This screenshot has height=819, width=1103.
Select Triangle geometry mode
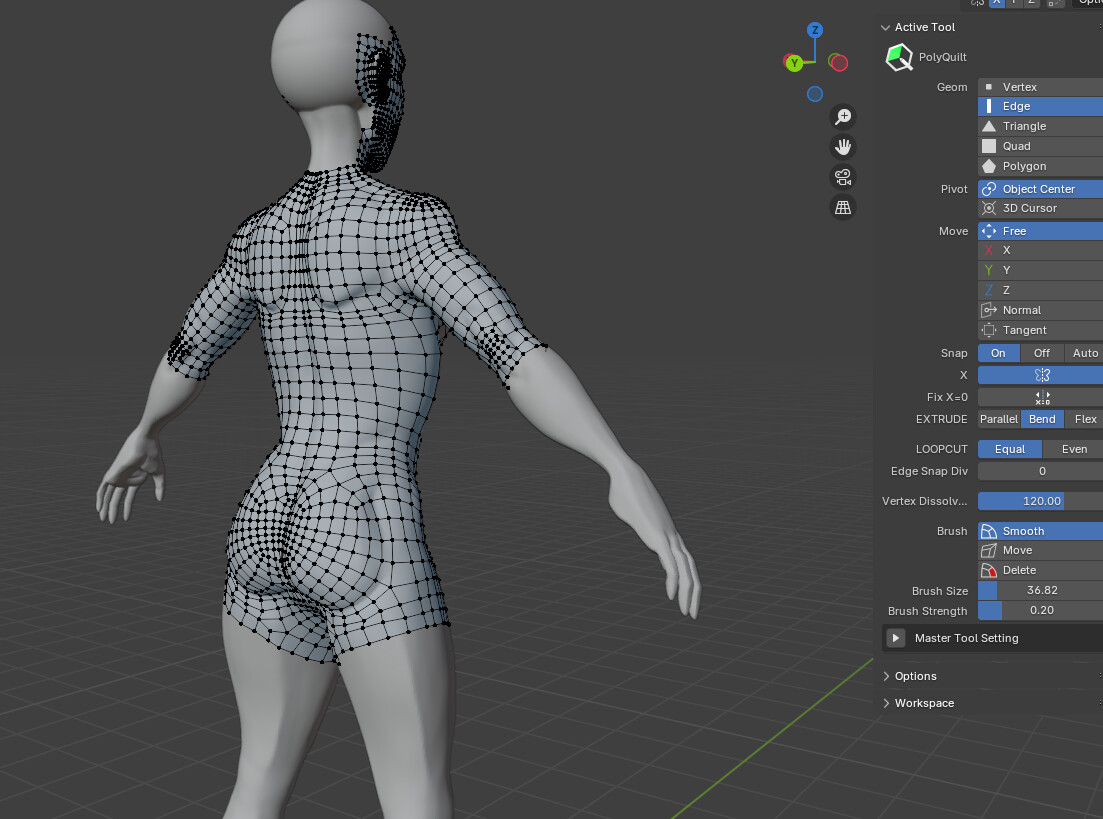point(1040,126)
